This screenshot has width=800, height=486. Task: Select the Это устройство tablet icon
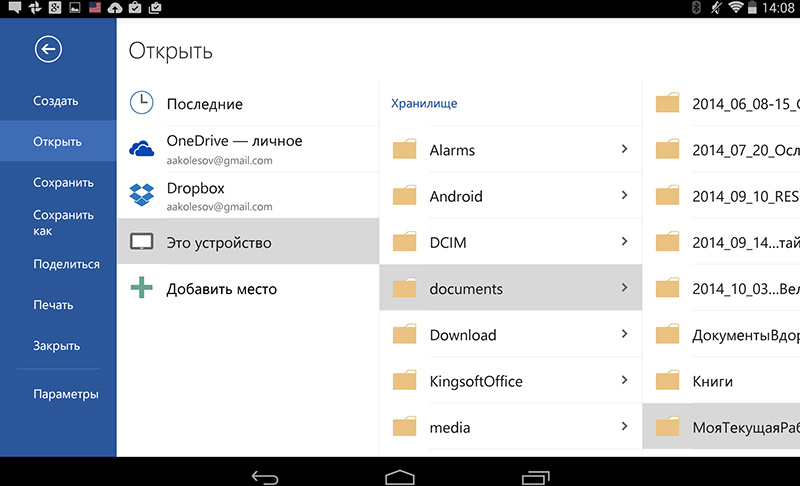coord(142,243)
